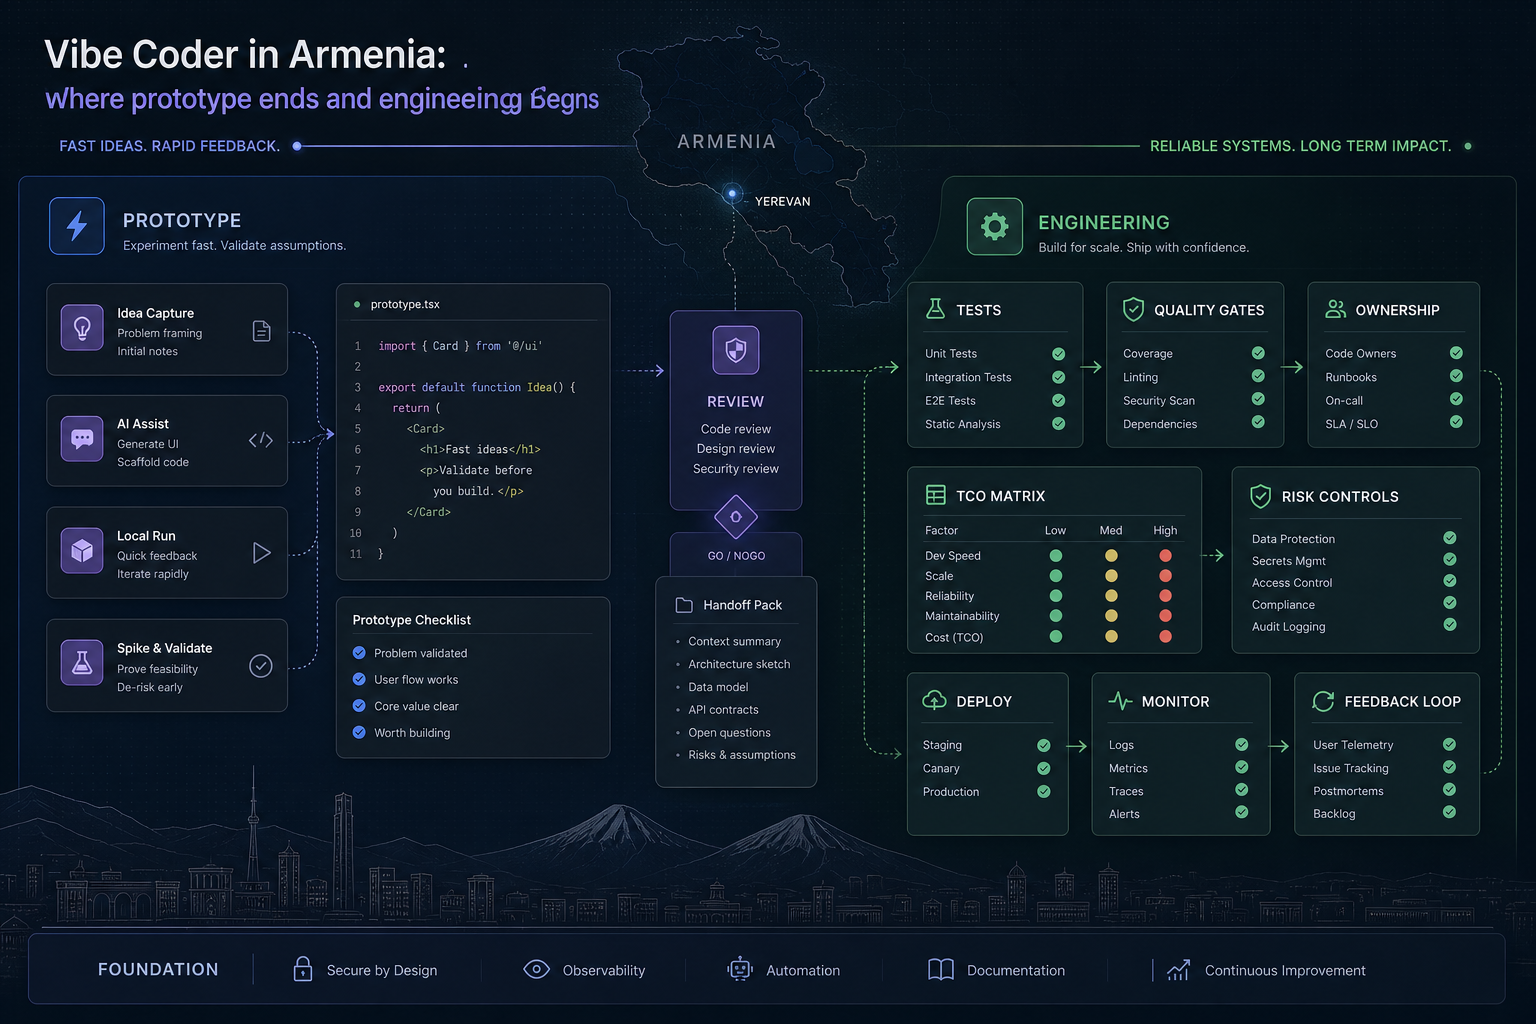
Task: Click the green Dev Speed Low dot
Action: (x=1055, y=556)
